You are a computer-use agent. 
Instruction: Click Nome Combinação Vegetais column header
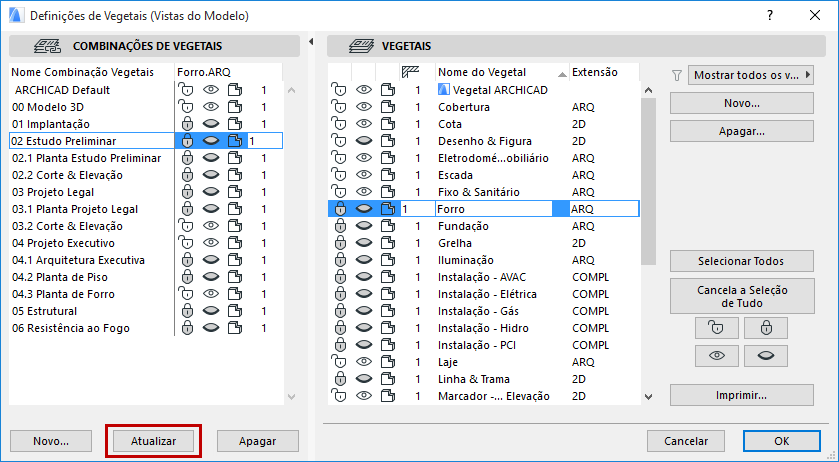(92, 72)
